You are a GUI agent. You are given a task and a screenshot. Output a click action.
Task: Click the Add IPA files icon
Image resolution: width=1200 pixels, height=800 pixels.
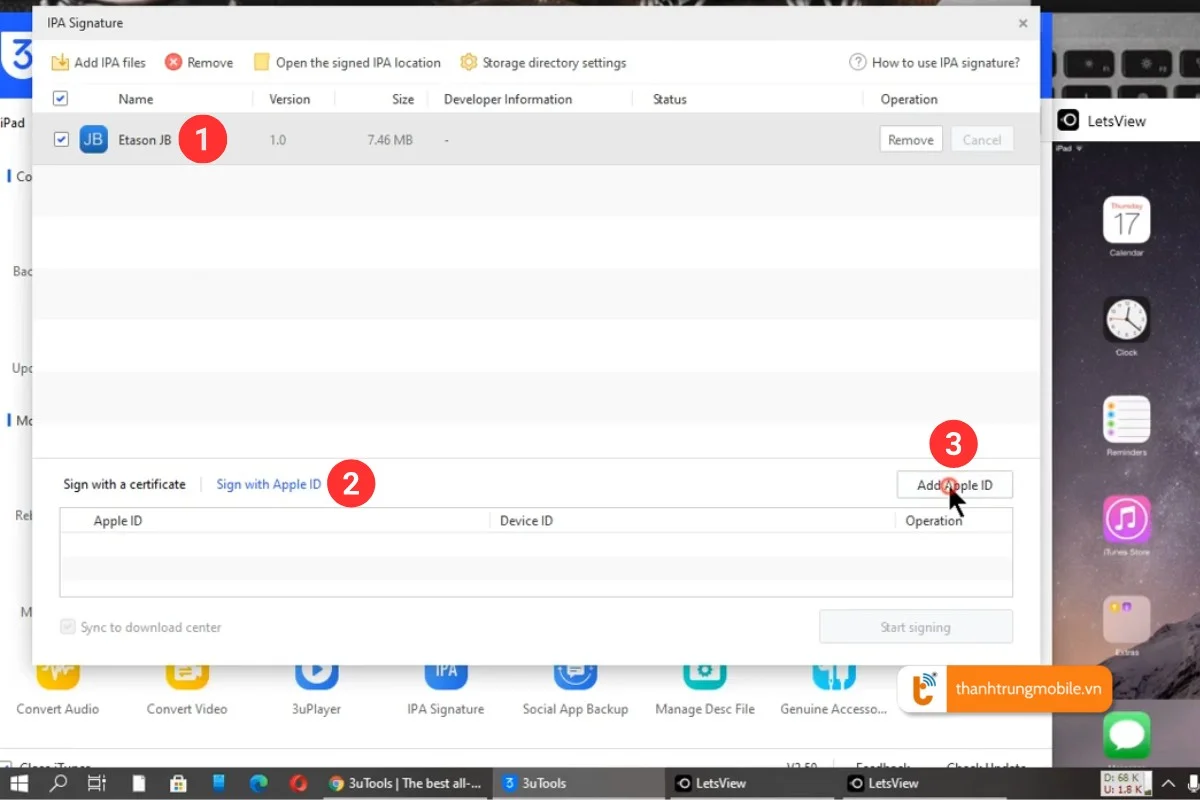point(60,62)
